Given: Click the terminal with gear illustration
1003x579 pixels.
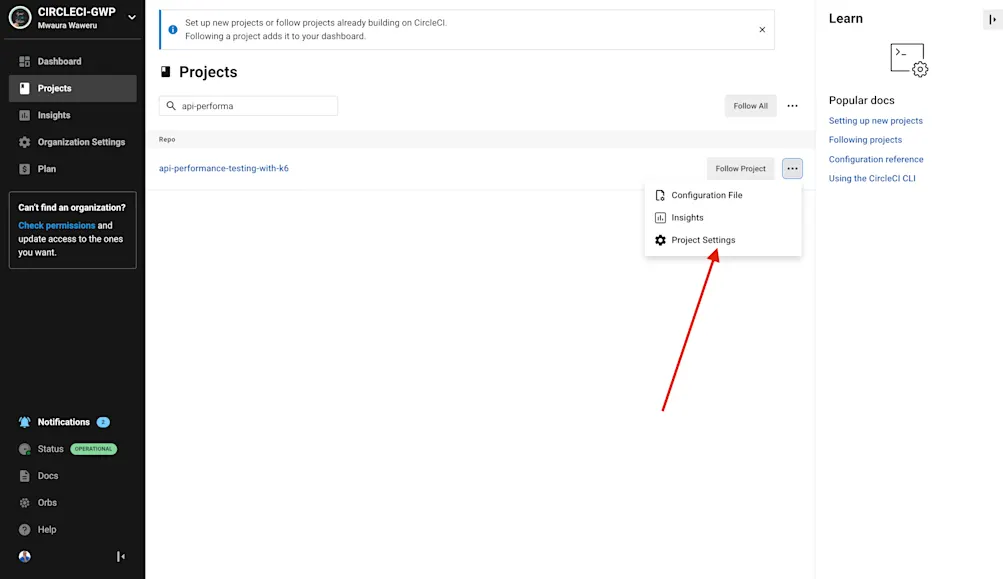Looking at the screenshot, I should click(x=908, y=60).
